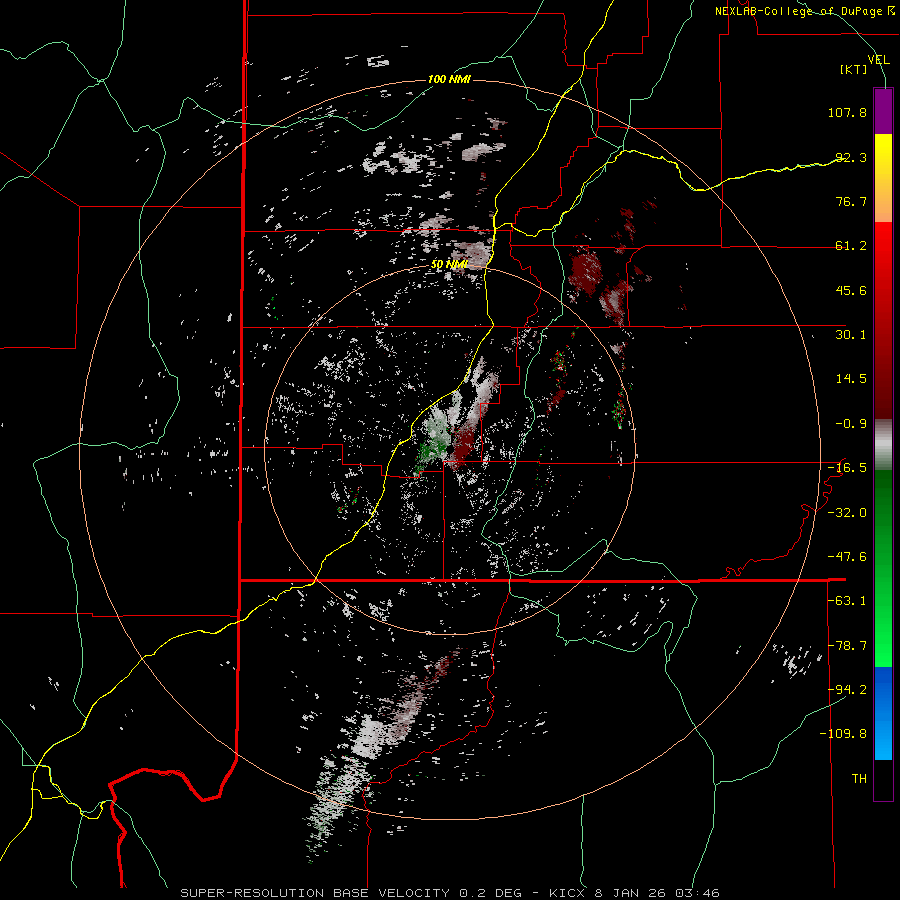Click the 92.3 velocity scale value

[851, 157]
